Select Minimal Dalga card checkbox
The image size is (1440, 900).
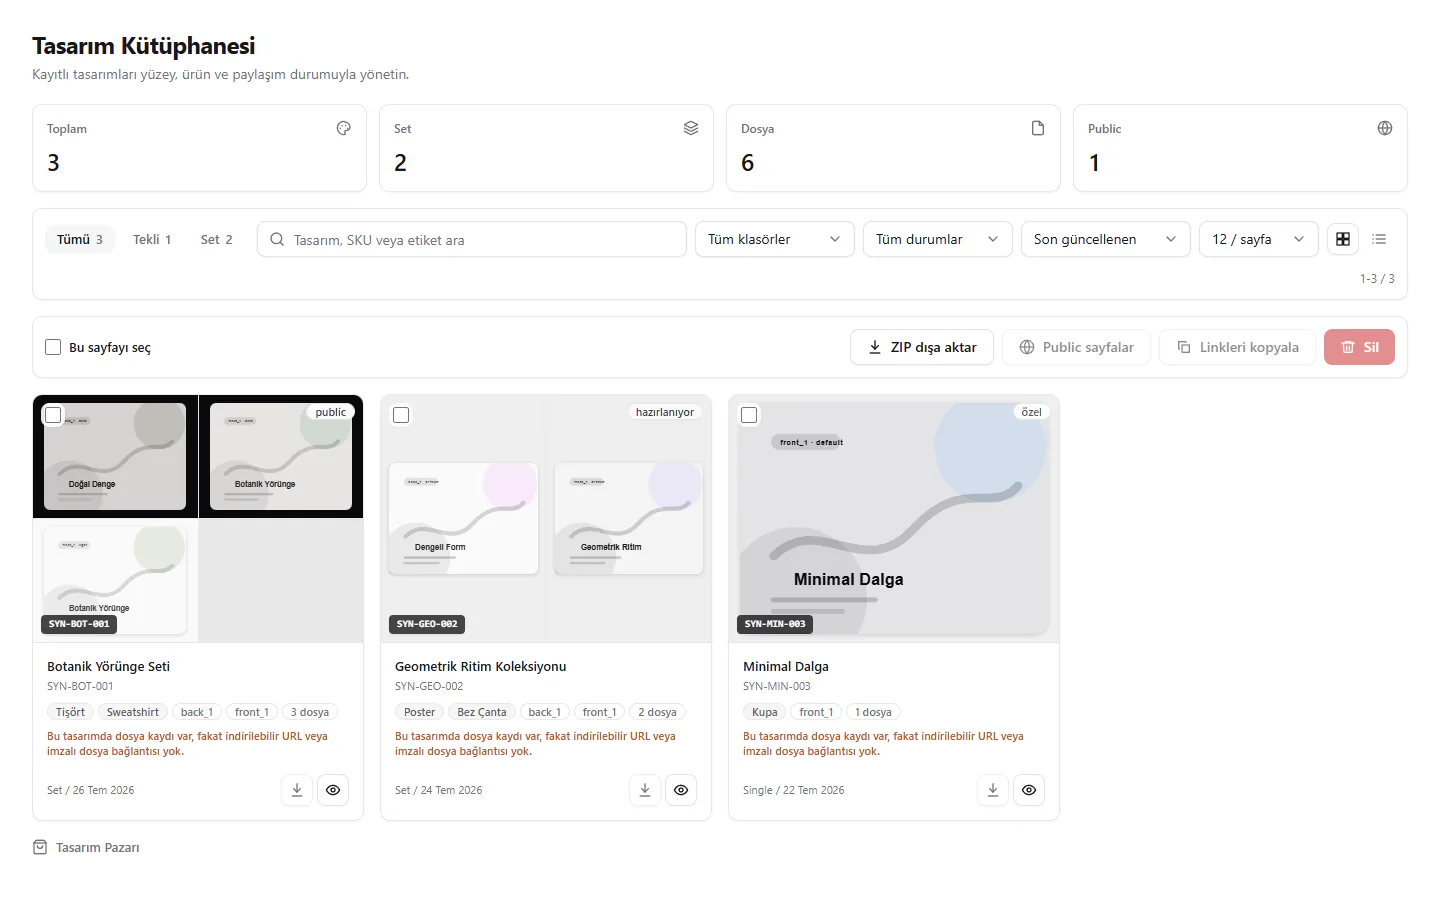click(749, 415)
